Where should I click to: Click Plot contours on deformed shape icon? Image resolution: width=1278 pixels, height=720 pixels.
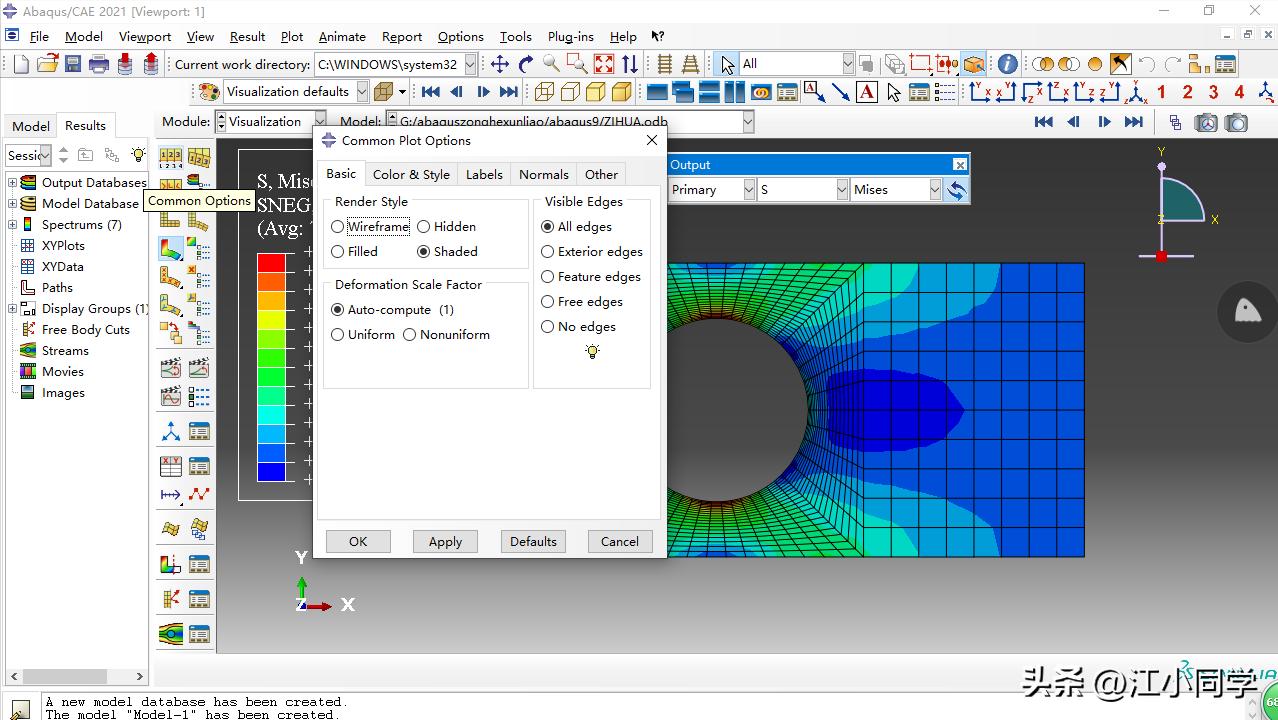[x=171, y=248]
